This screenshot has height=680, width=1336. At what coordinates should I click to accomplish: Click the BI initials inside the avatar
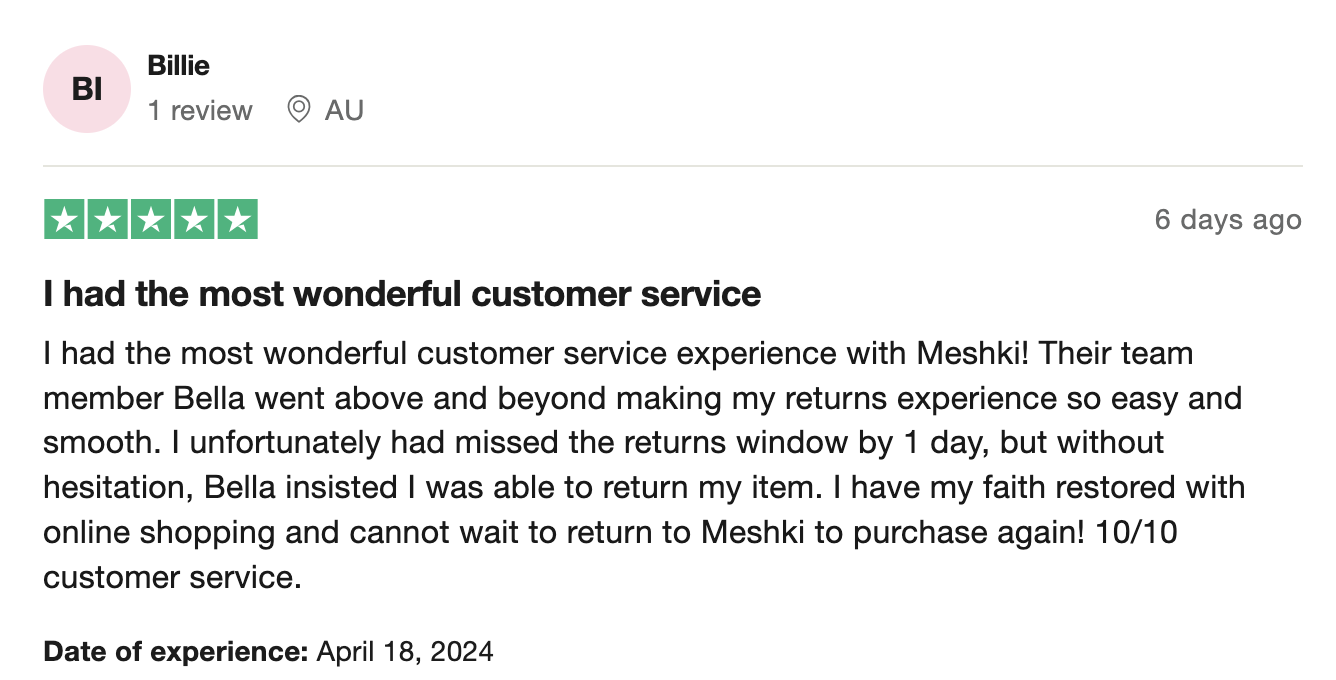(87, 89)
